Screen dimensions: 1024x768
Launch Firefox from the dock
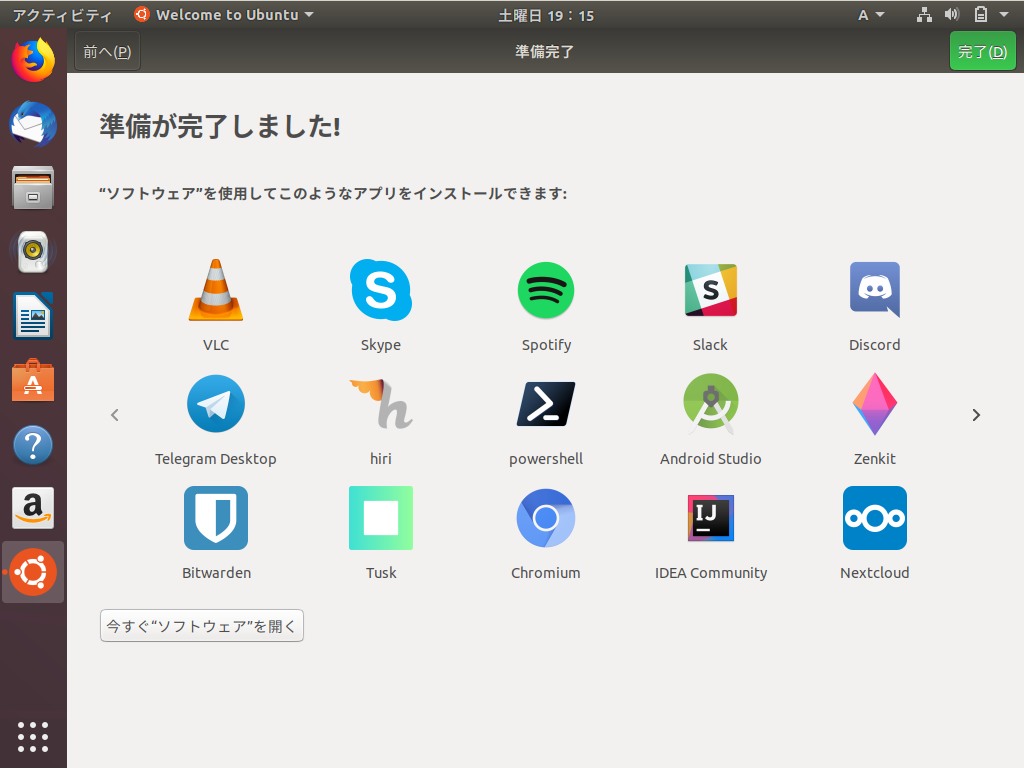click(33, 59)
